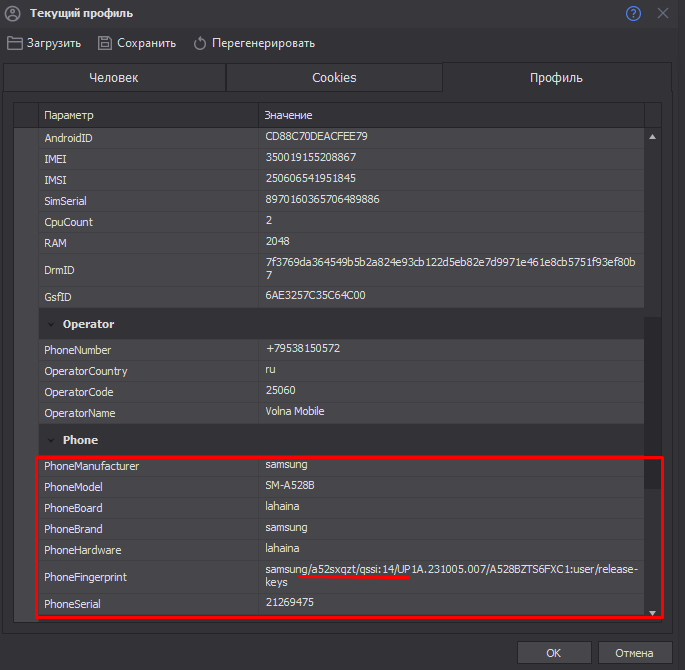Click the CpuCount parameter name
This screenshot has height=670, width=685.
pyautogui.click(x=69, y=222)
